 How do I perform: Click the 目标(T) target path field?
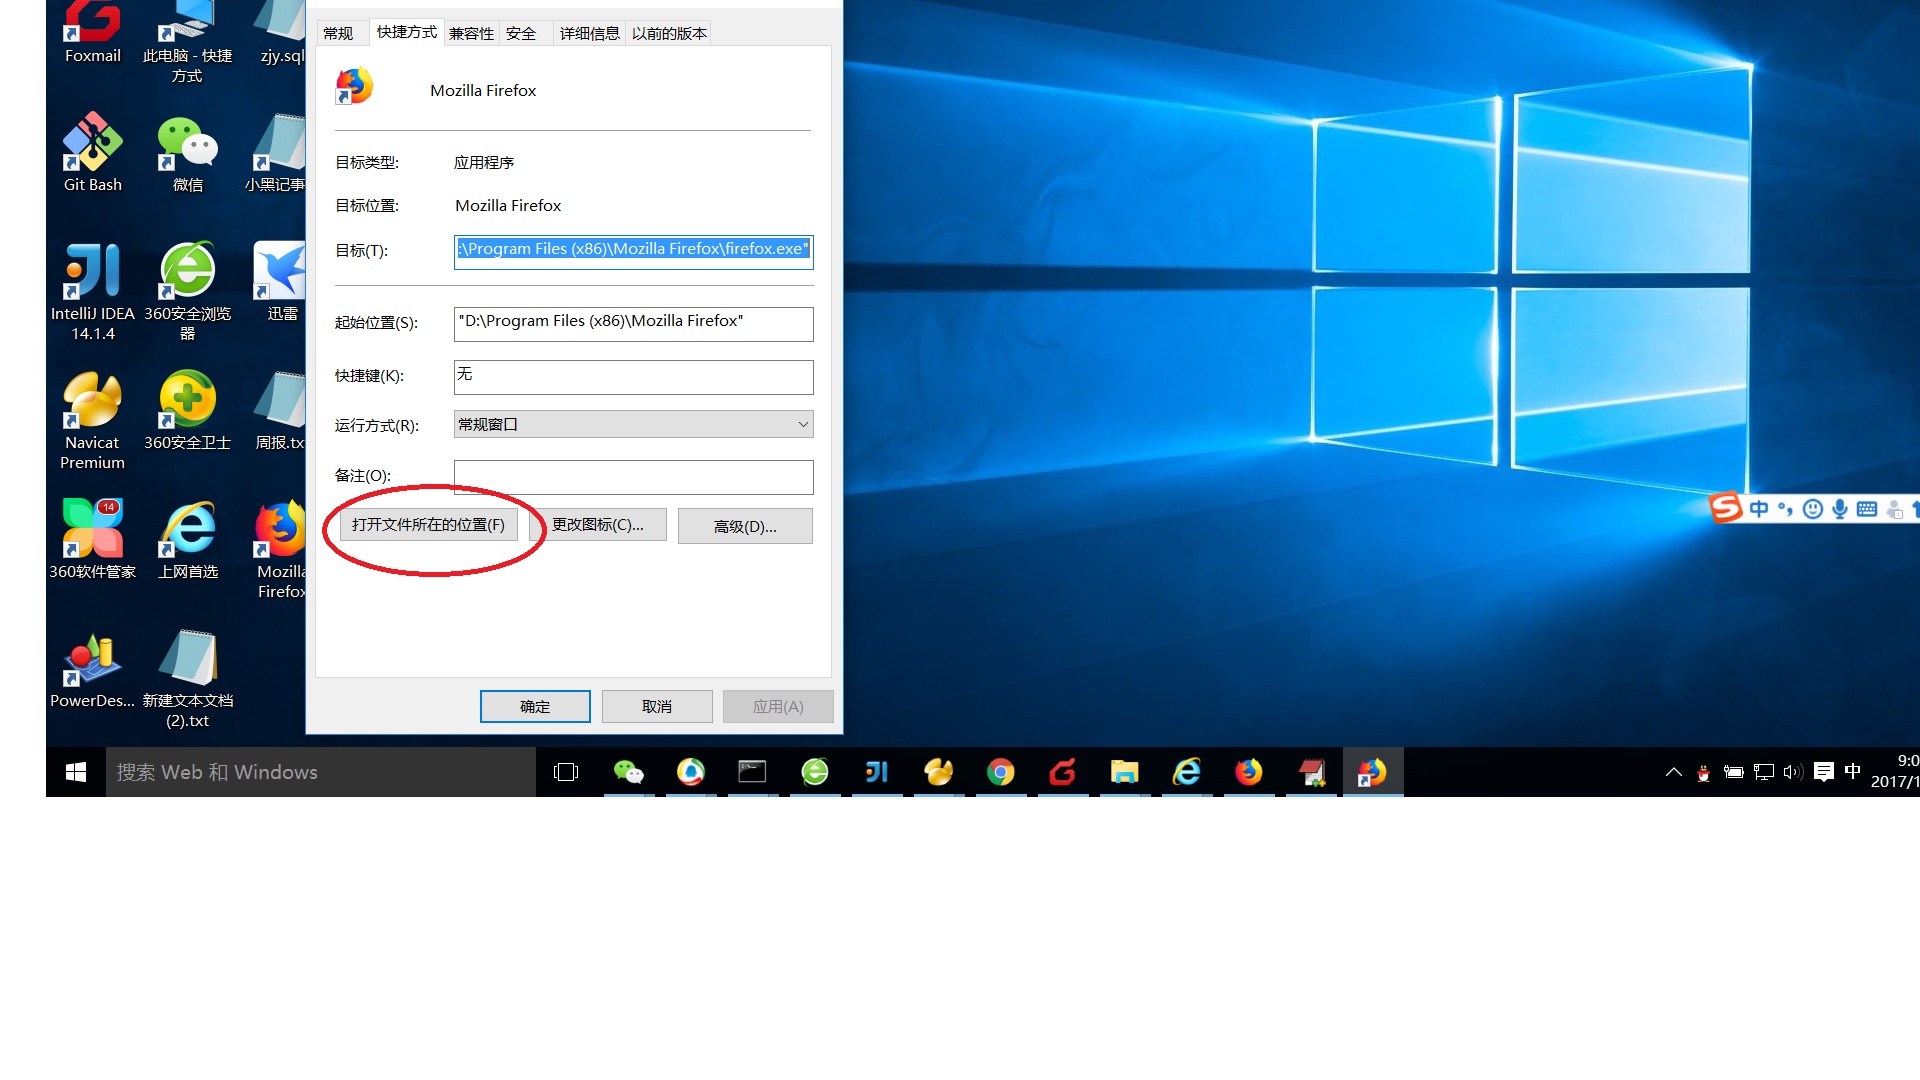pyautogui.click(x=634, y=250)
